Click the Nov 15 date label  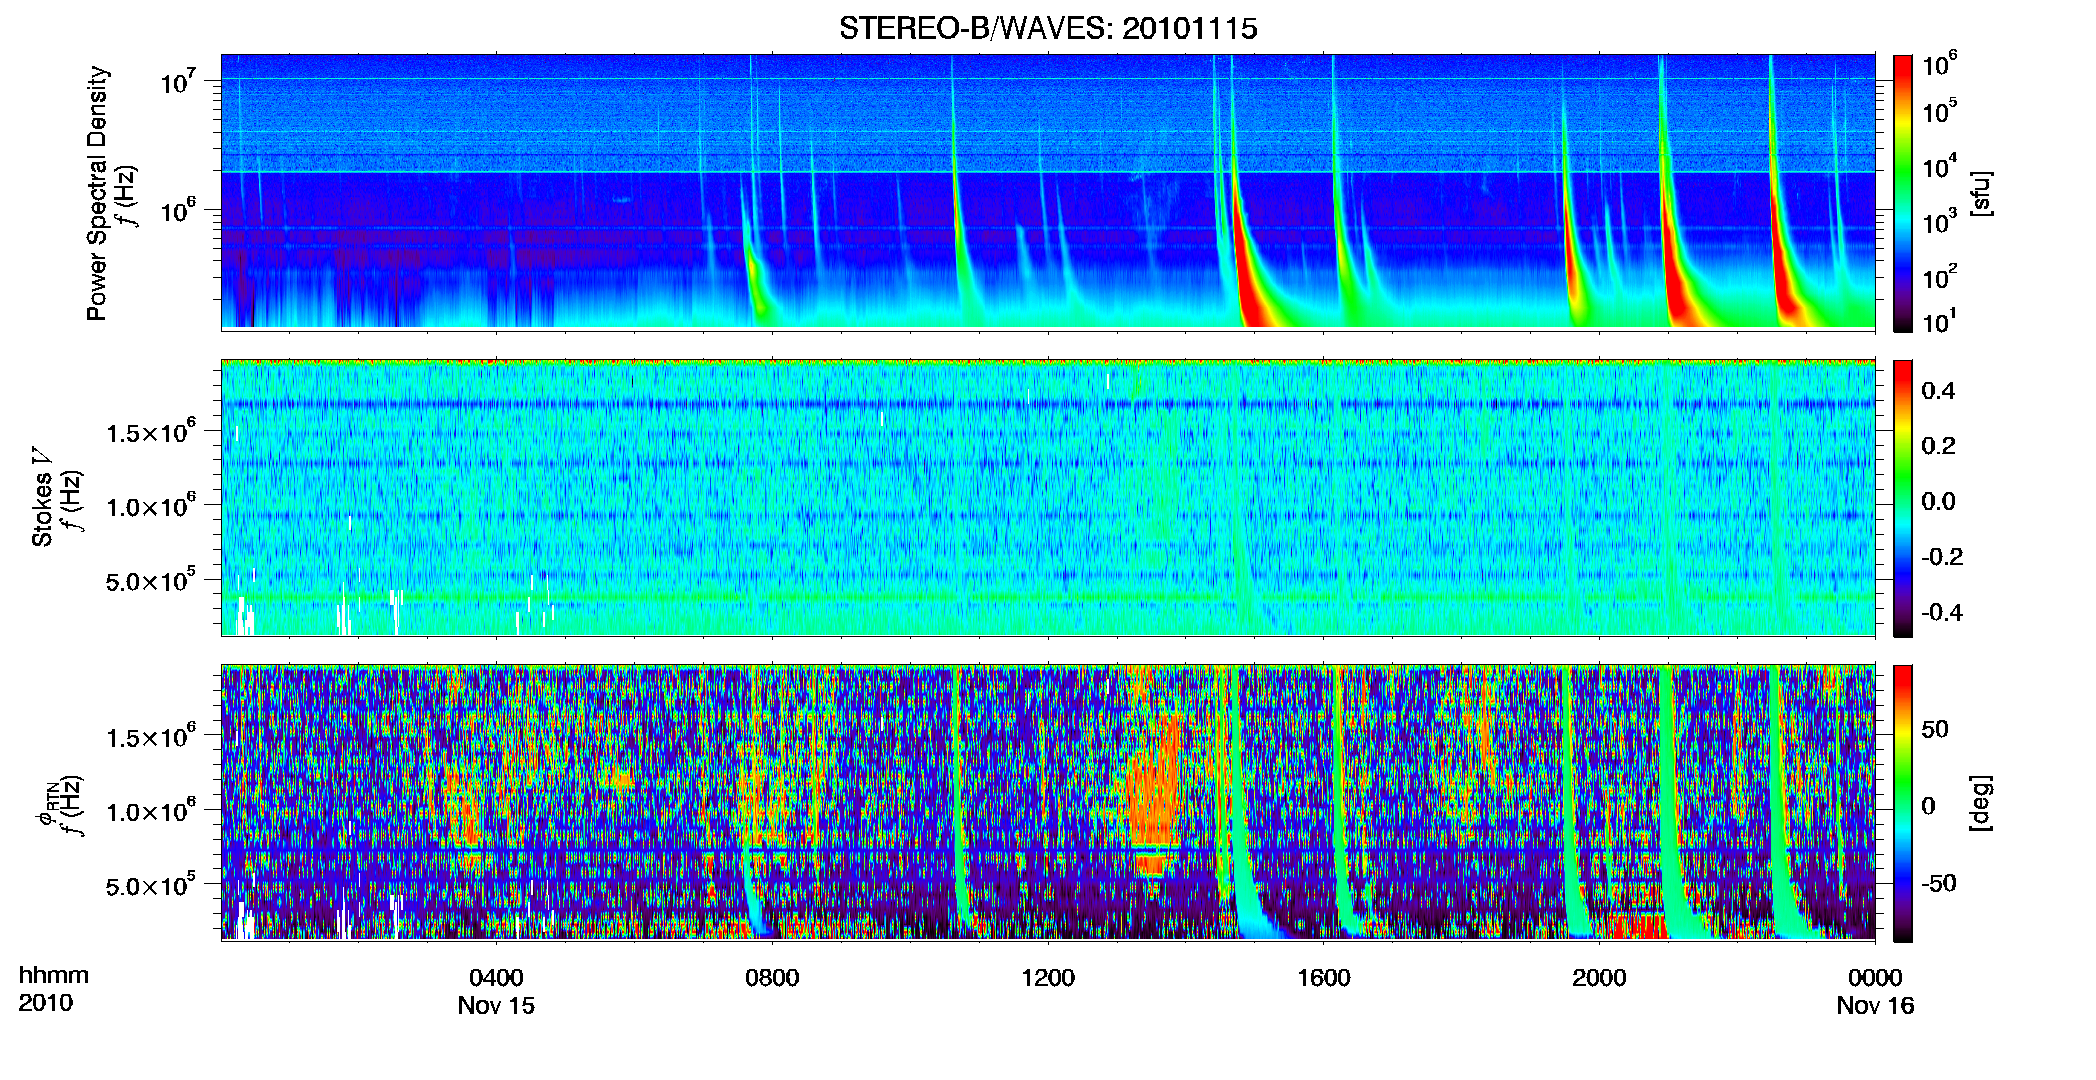(x=496, y=1005)
